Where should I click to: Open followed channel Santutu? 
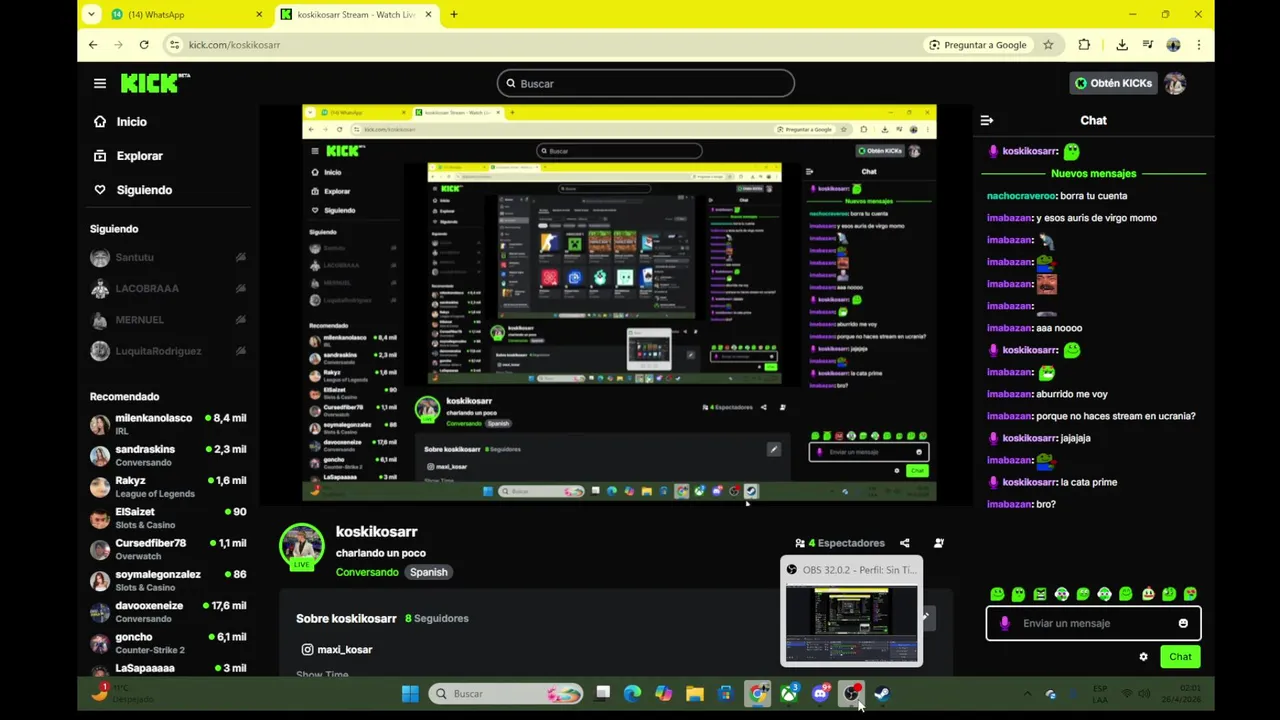[x=168, y=258]
